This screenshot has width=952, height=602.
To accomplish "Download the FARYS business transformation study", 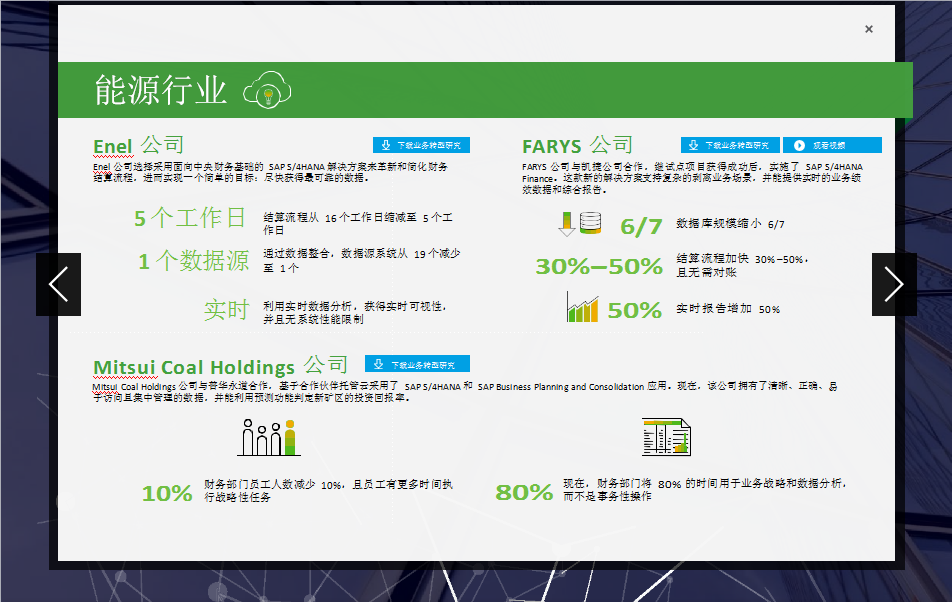I will (x=730, y=145).
